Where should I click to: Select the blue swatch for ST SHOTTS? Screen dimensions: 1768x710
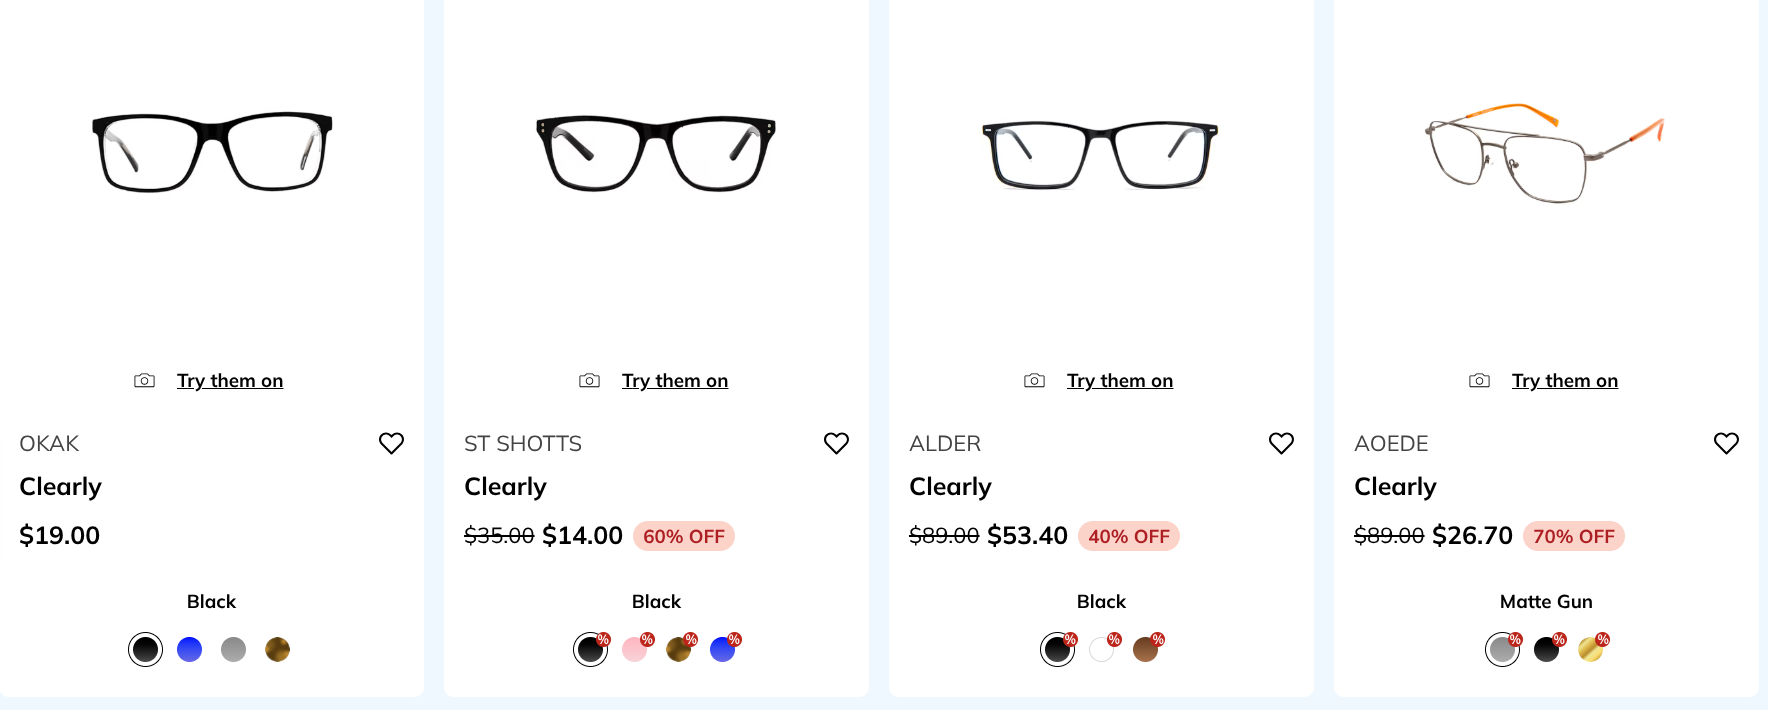pos(723,649)
